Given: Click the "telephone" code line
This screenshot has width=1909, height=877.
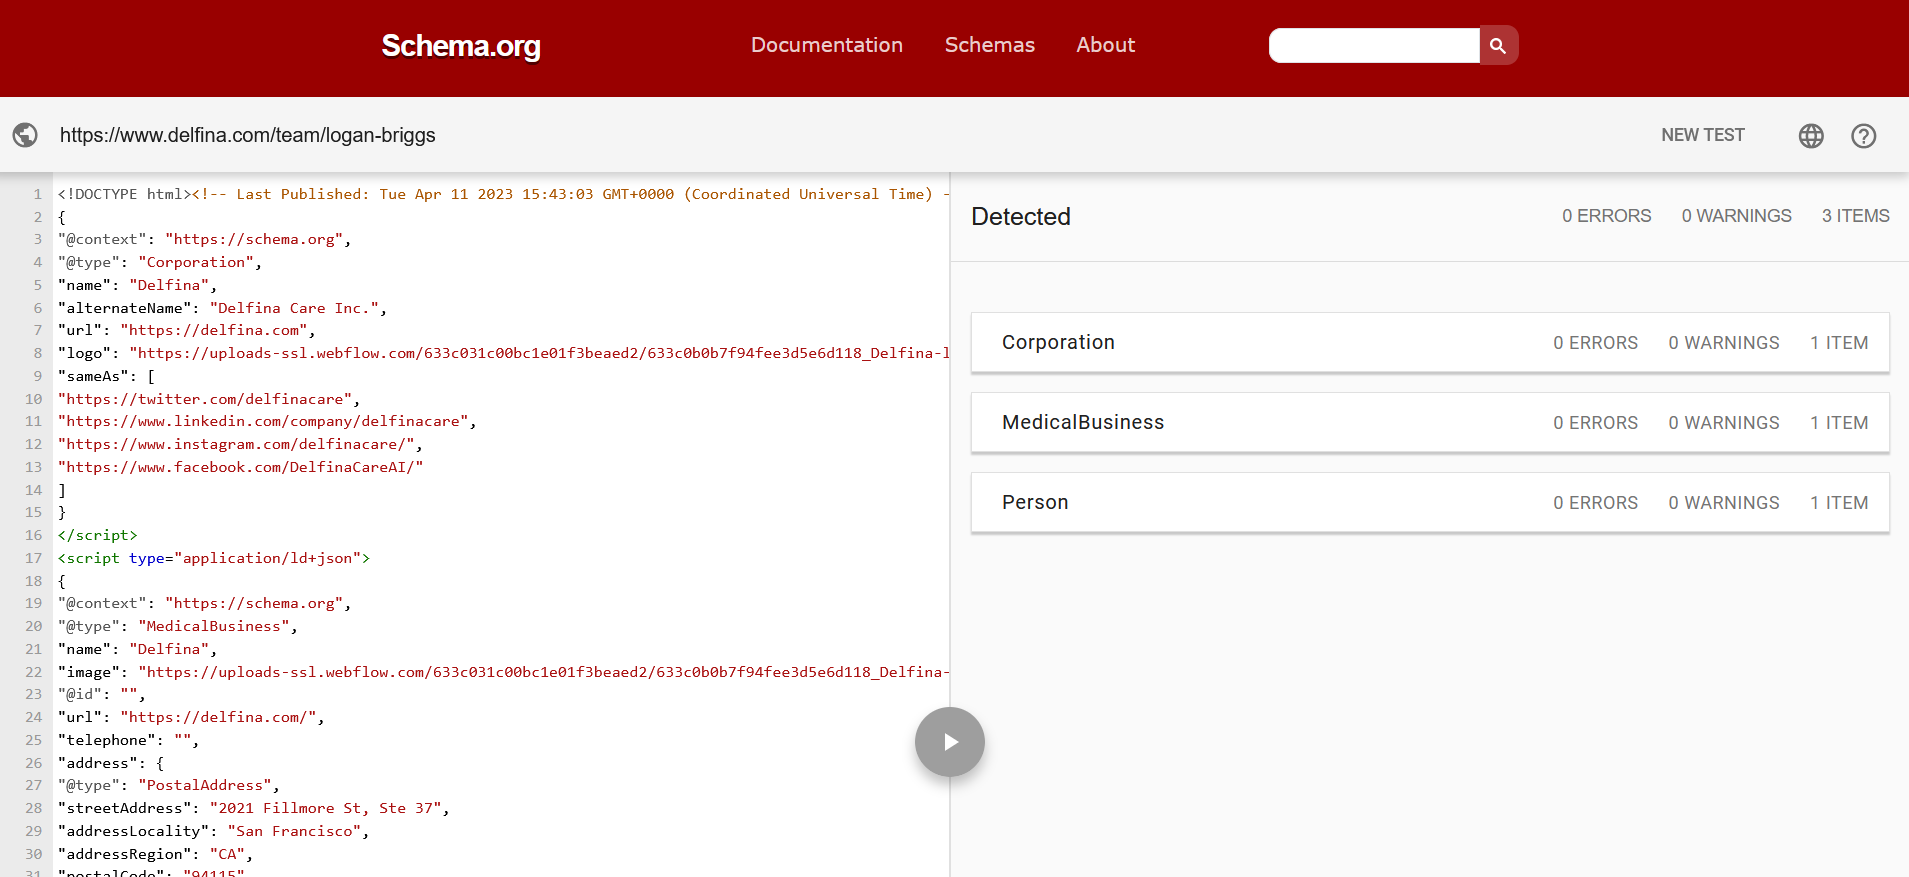Looking at the screenshot, I should [128, 740].
